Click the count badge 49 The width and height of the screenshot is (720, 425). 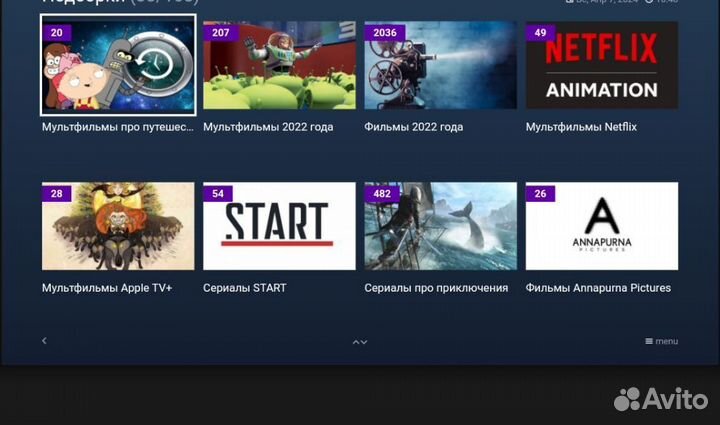click(x=540, y=33)
